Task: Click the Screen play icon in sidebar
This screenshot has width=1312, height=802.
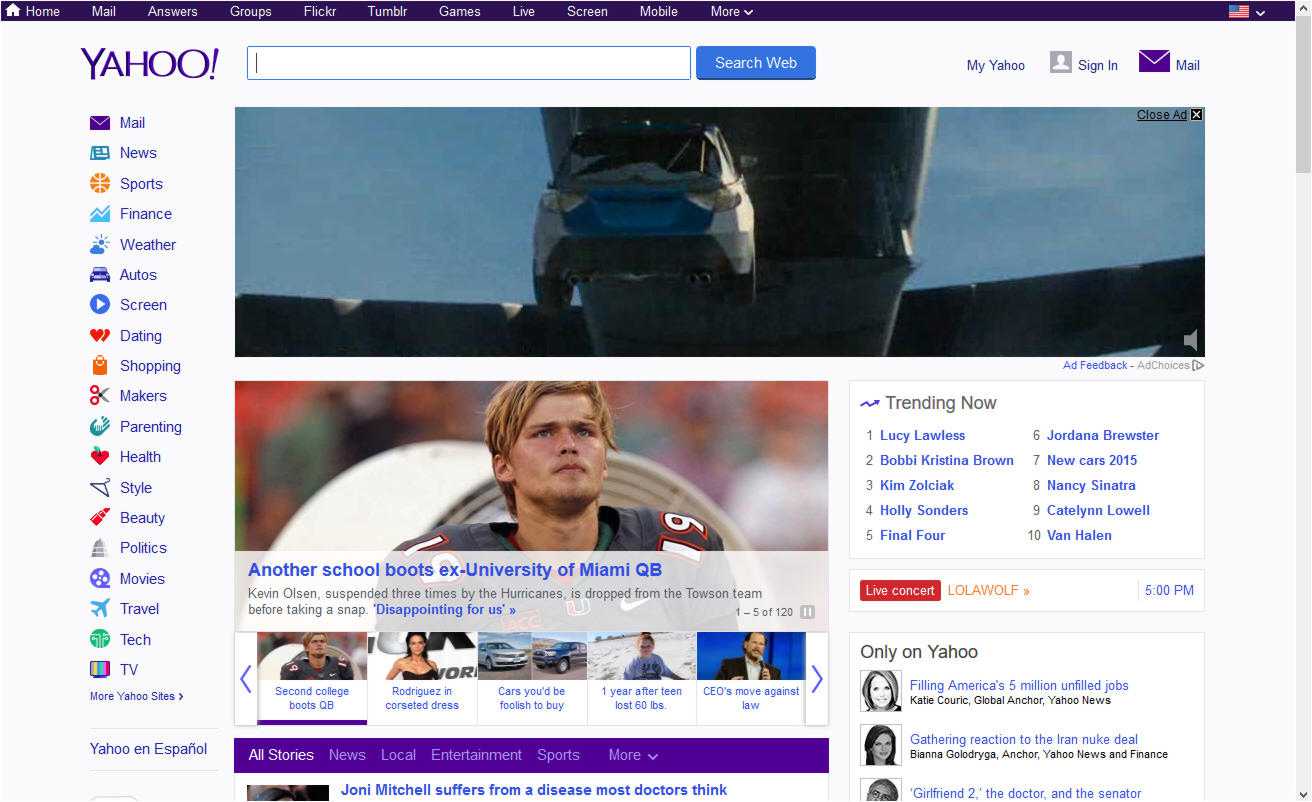Action: [100, 305]
